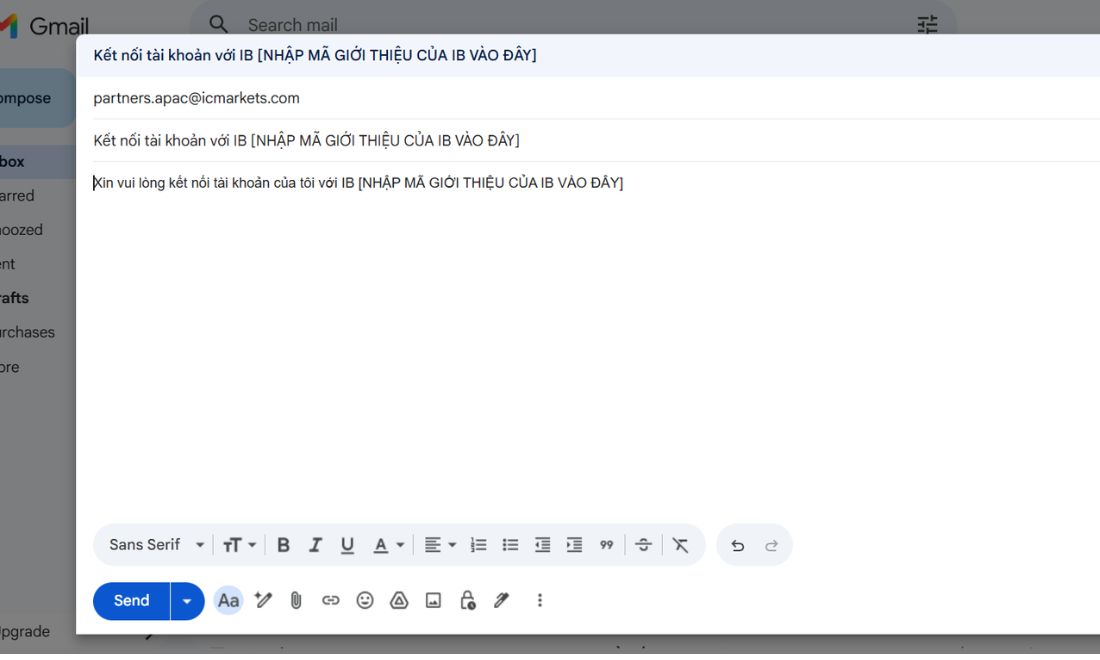Open the Sans Serif font dropdown
1100x660 pixels.
pos(156,545)
